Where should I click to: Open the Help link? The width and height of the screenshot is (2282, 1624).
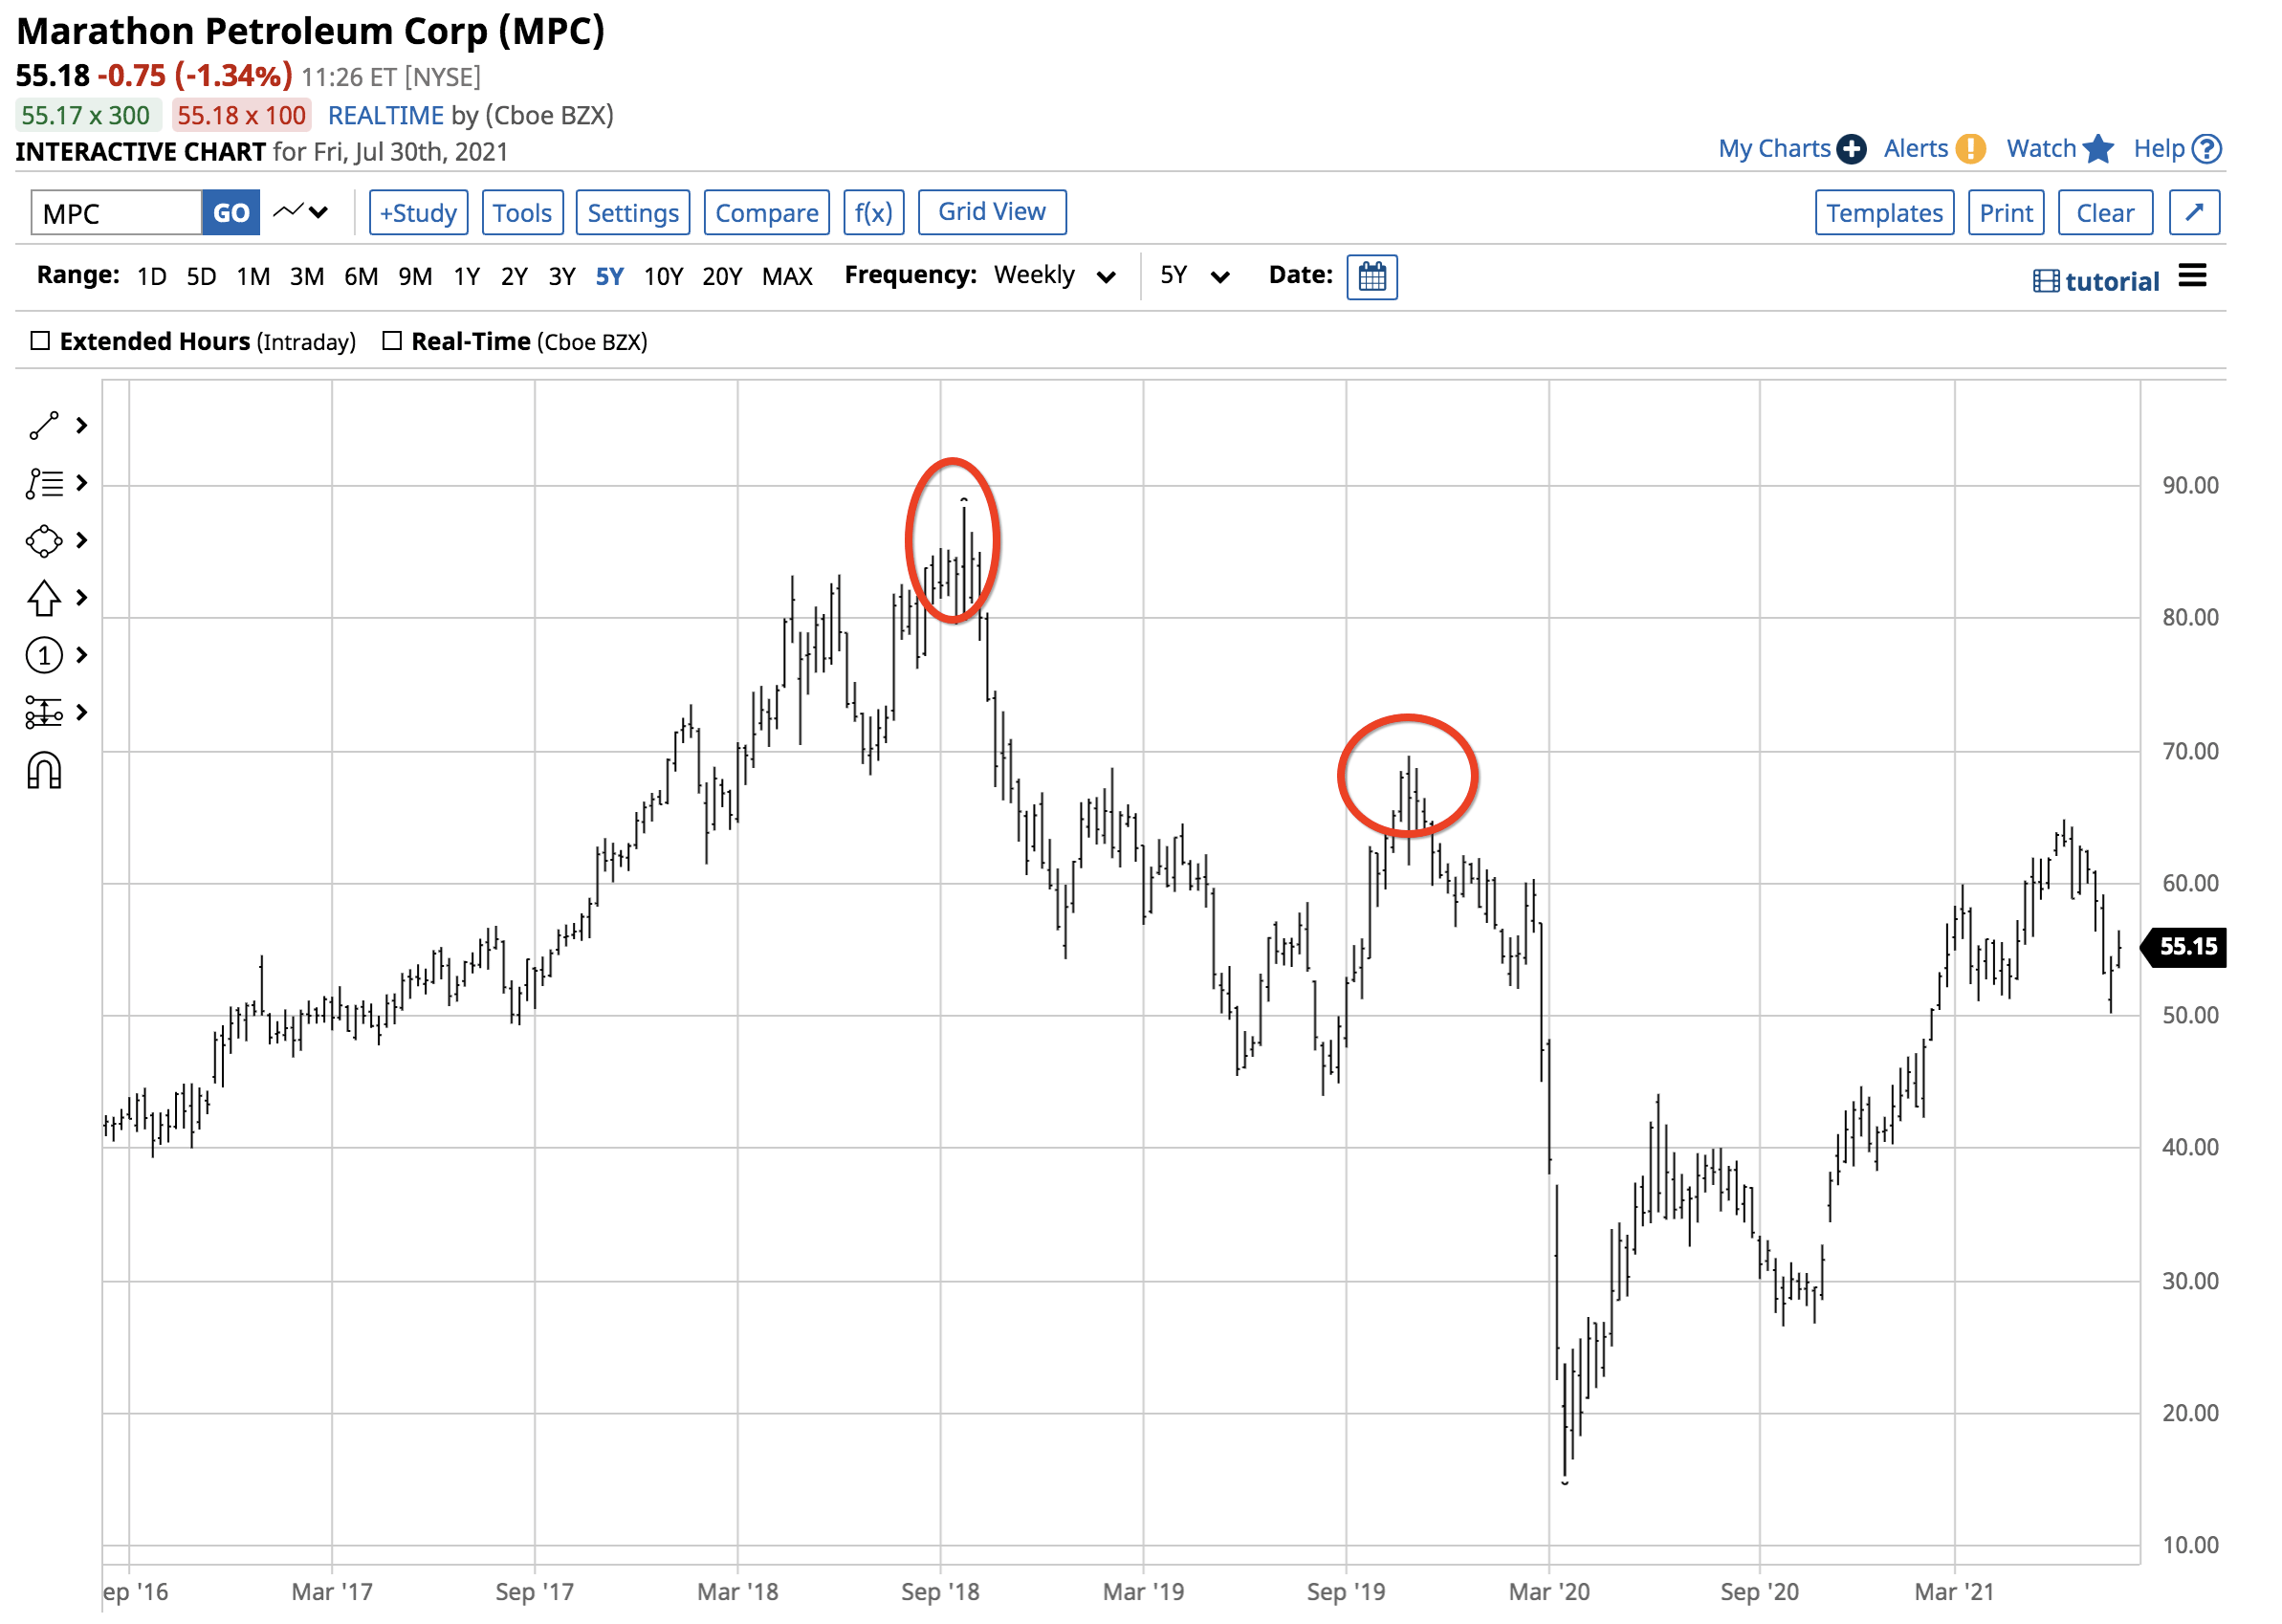tap(2158, 149)
